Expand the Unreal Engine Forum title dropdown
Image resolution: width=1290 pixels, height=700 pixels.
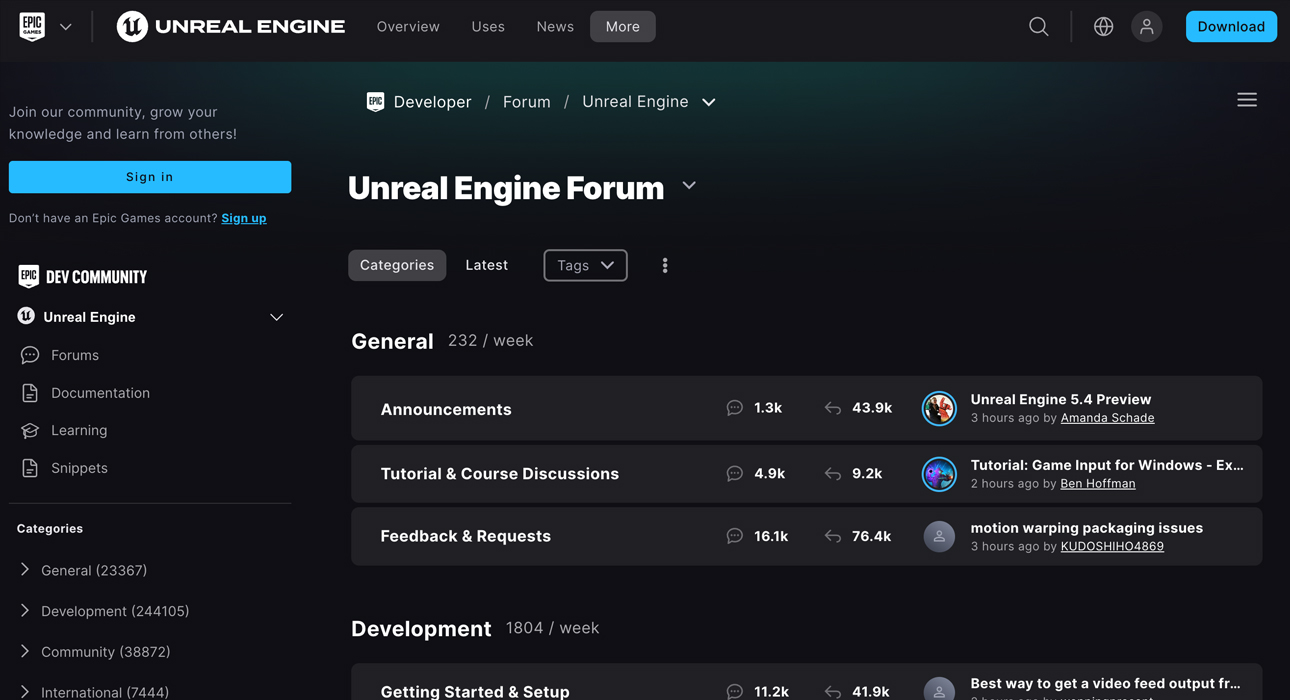pyautogui.click(x=688, y=186)
